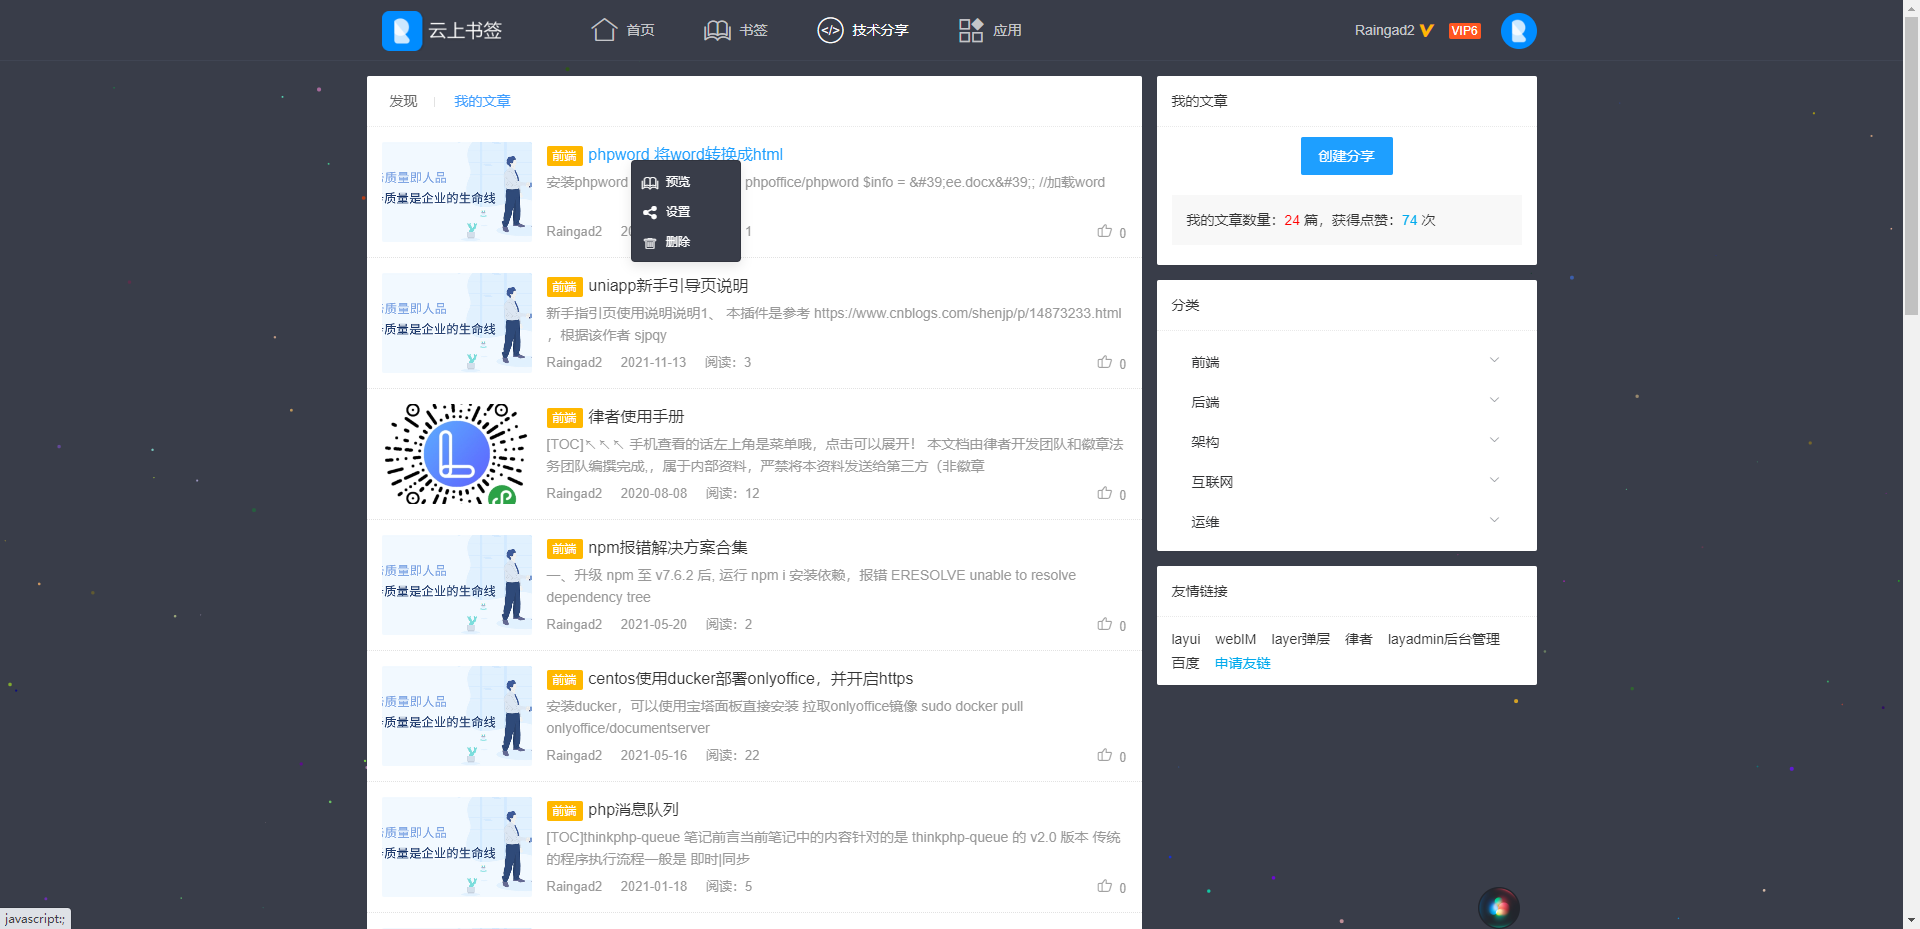Open the 首页 home nav item
This screenshot has width=1920, height=929.
click(622, 30)
